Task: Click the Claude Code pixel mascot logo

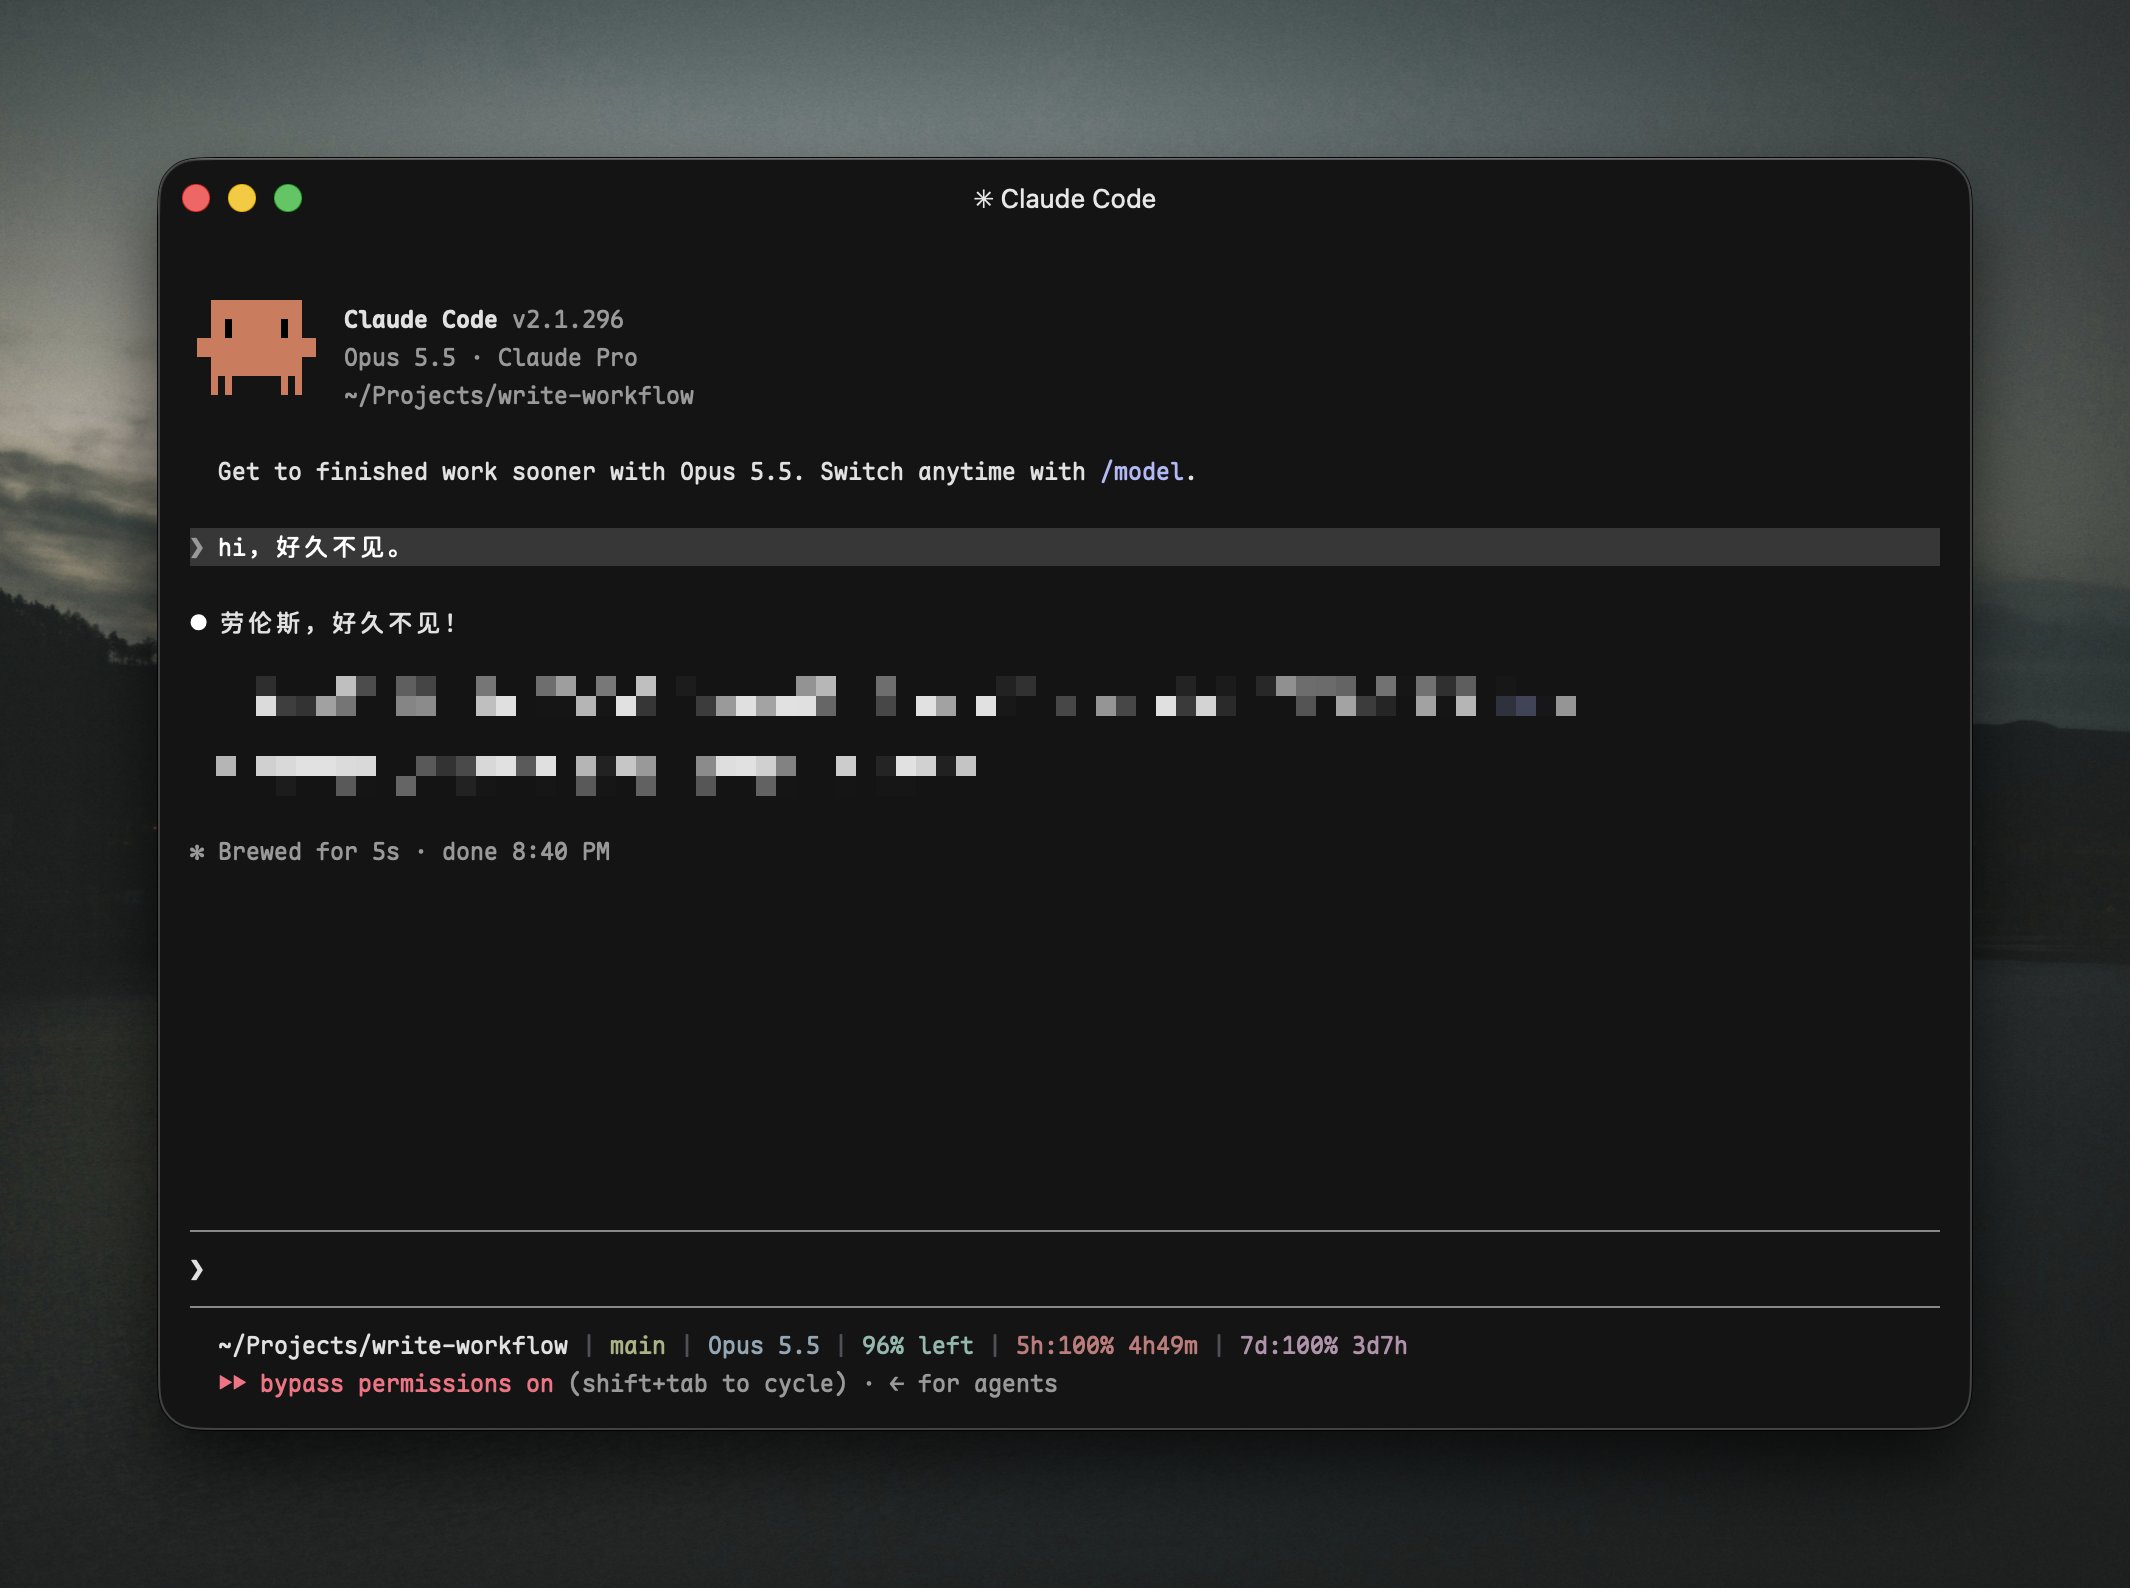Action: click(x=256, y=347)
